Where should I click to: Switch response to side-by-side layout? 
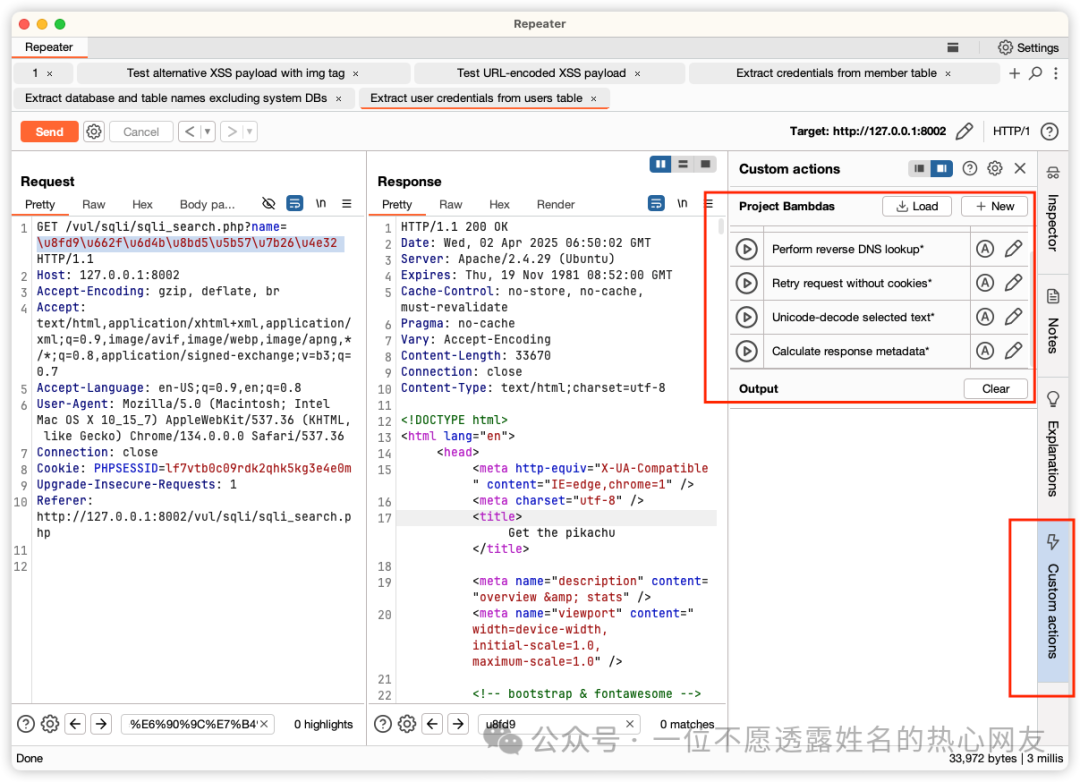pyautogui.click(x=660, y=164)
